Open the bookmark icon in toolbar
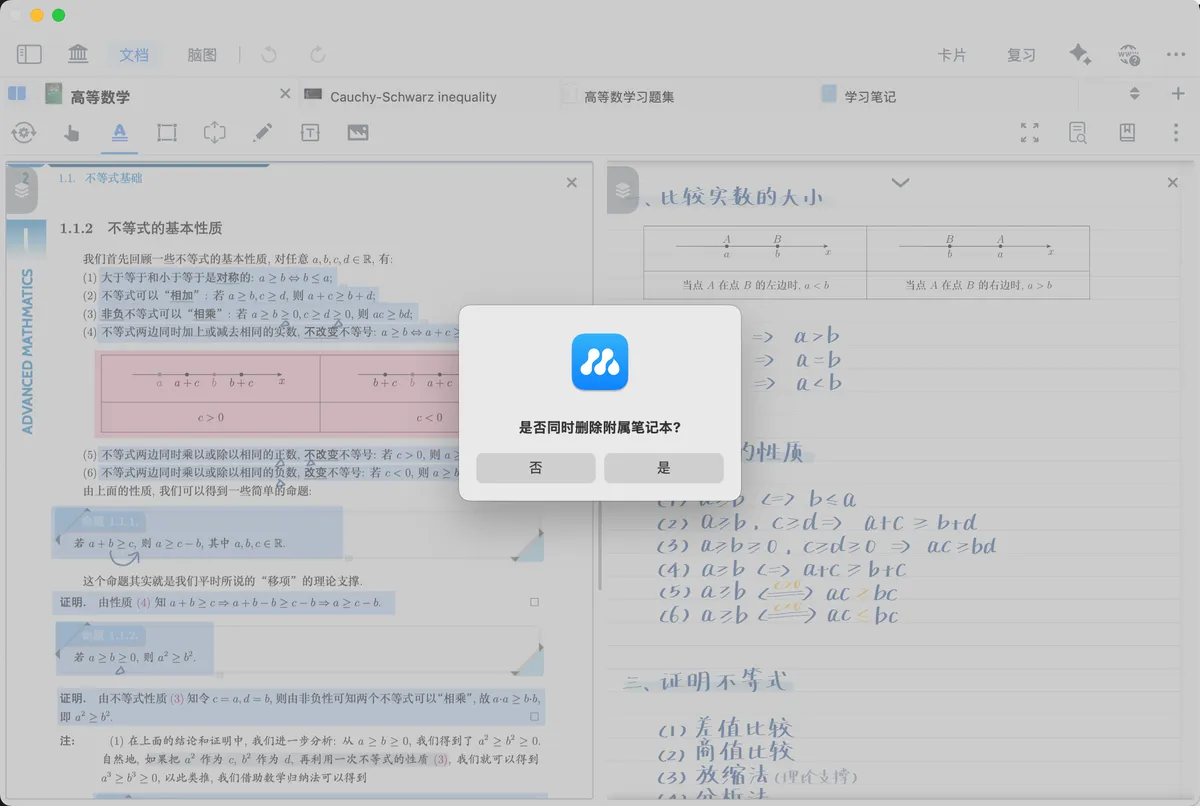This screenshot has height=806, width=1200. (x=1127, y=132)
